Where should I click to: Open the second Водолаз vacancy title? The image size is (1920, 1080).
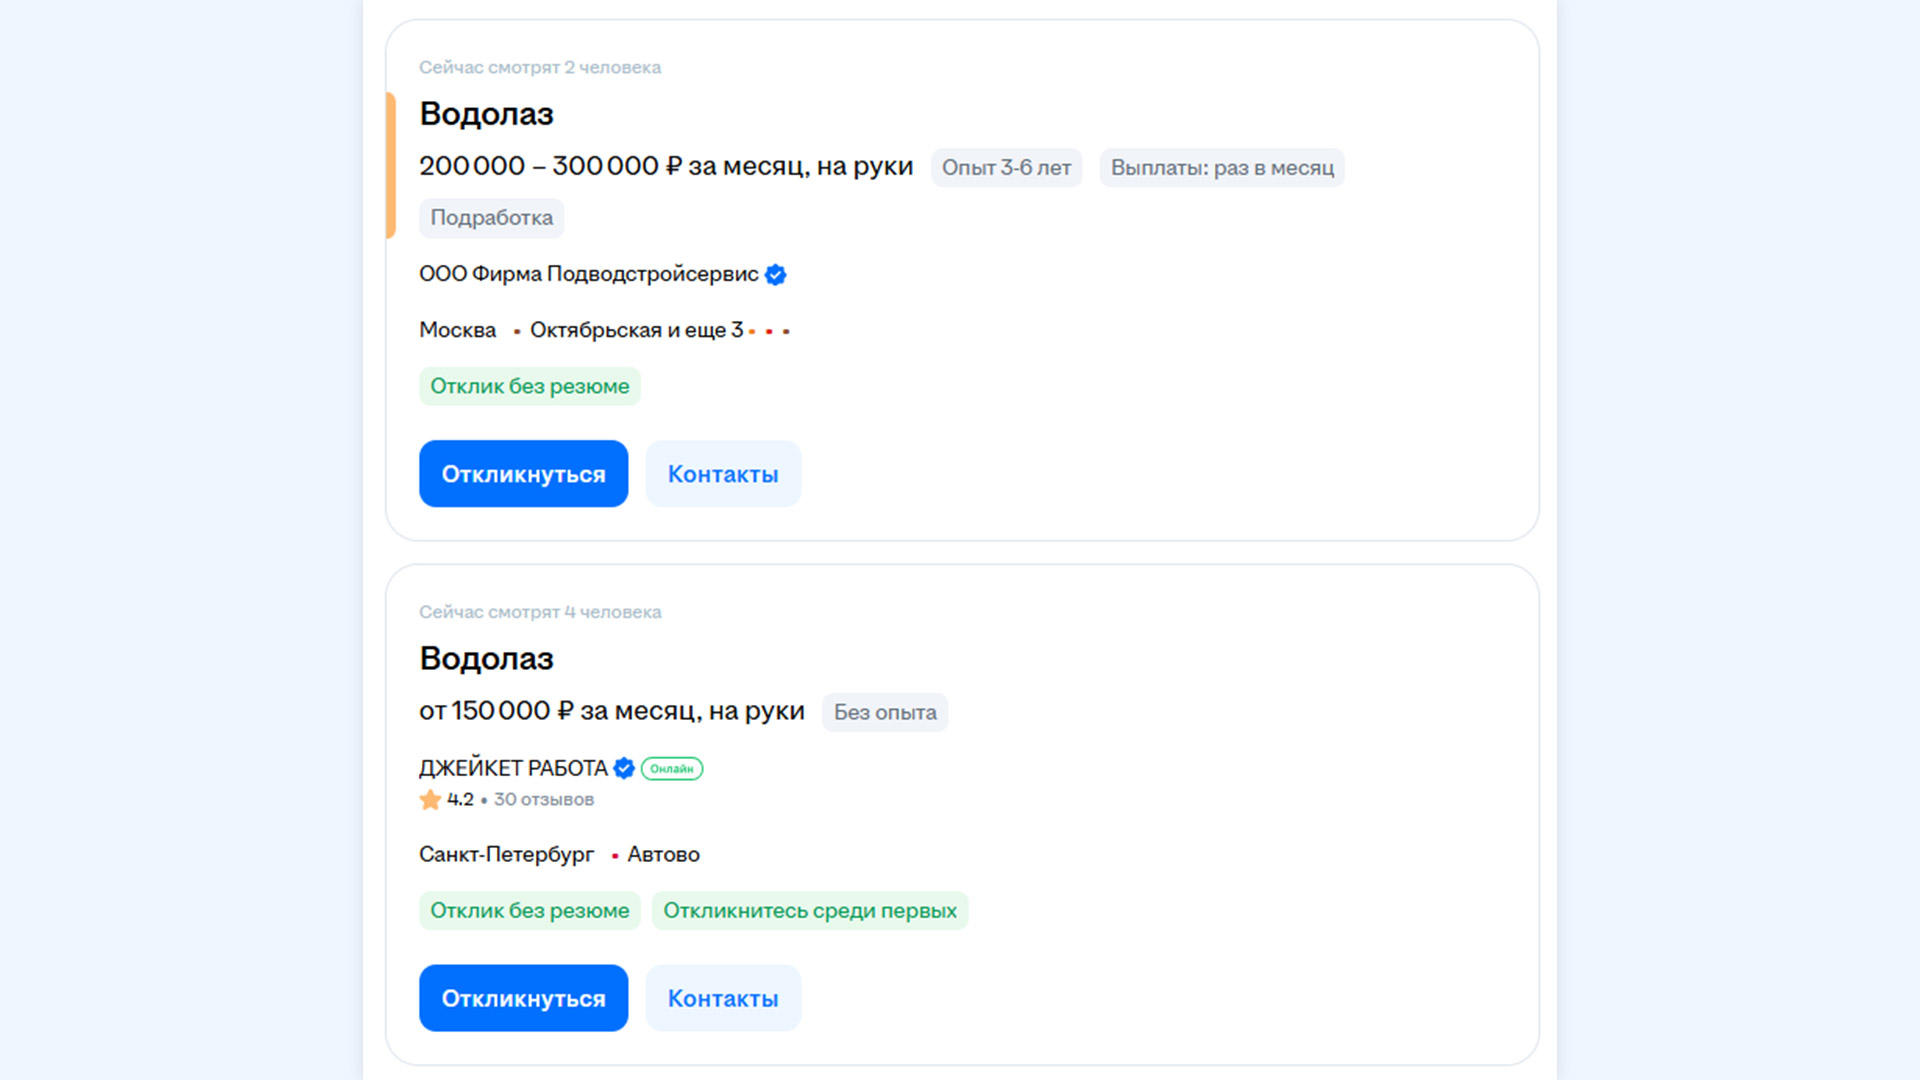486,658
